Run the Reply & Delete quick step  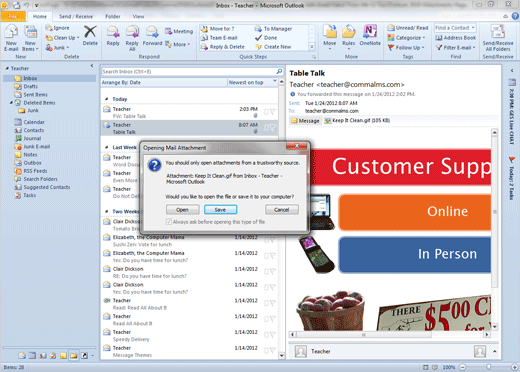pos(223,47)
